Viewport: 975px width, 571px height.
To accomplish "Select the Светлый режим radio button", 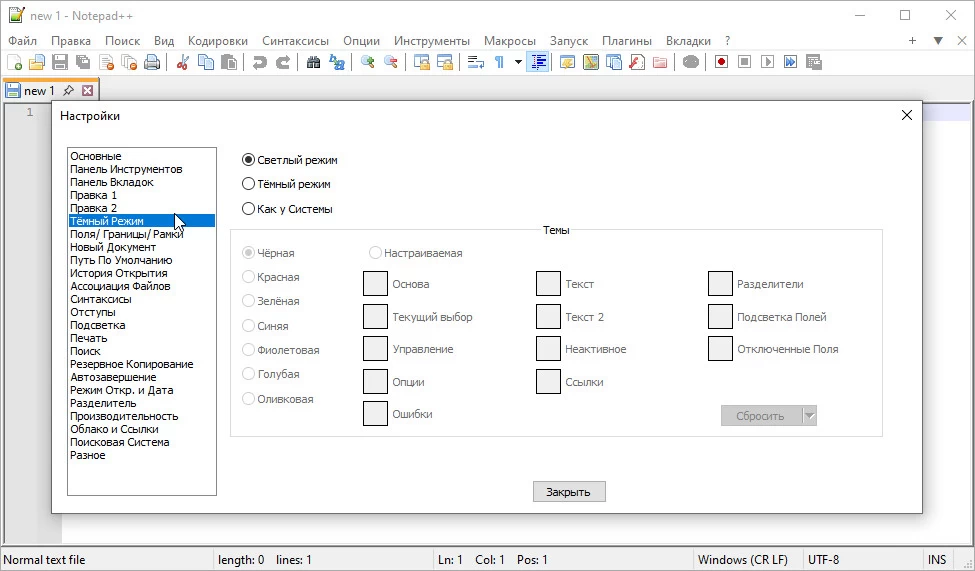I will click(x=249, y=160).
